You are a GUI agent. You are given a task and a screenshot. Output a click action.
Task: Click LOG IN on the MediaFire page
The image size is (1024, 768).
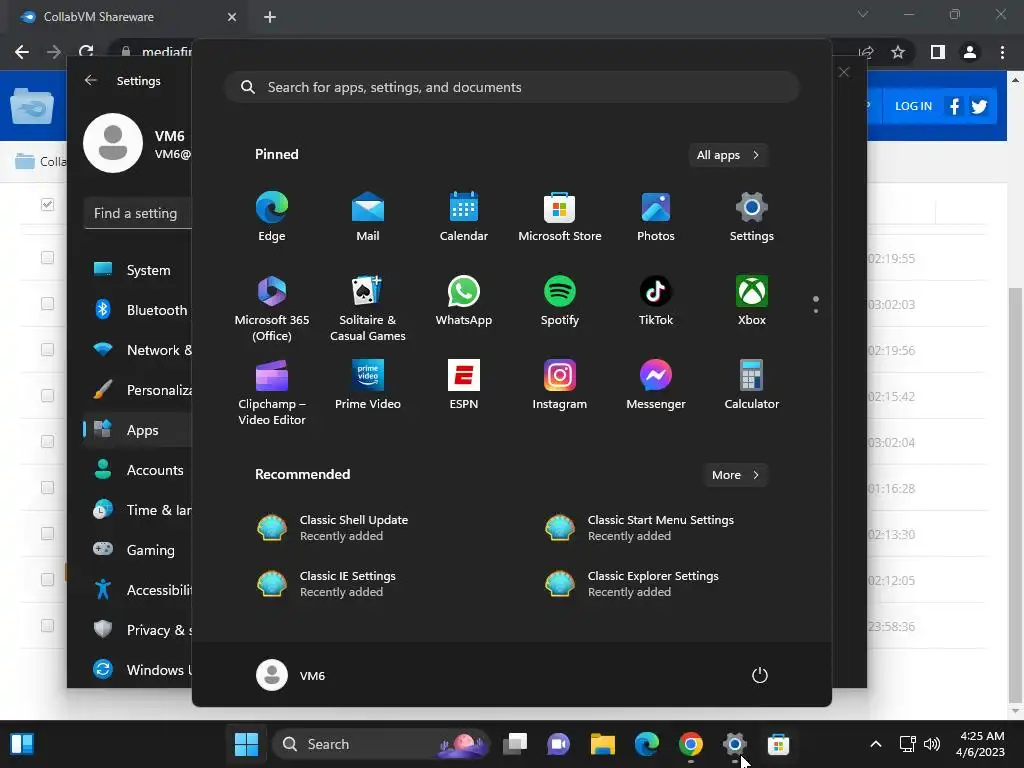913,106
